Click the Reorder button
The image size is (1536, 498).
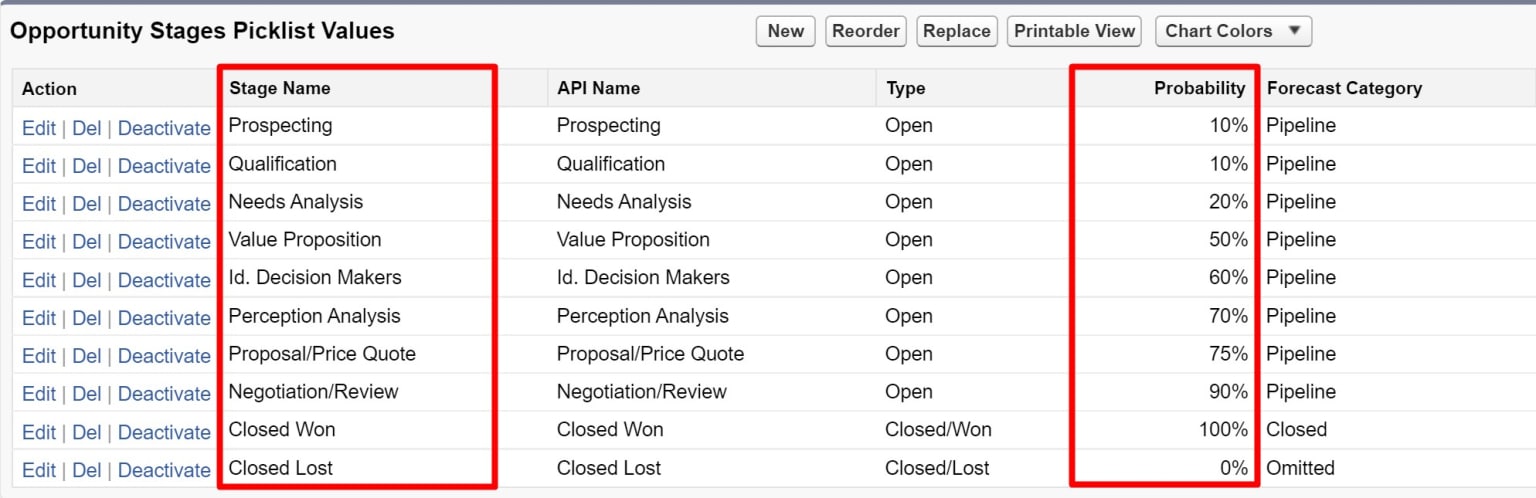[866, 31]
